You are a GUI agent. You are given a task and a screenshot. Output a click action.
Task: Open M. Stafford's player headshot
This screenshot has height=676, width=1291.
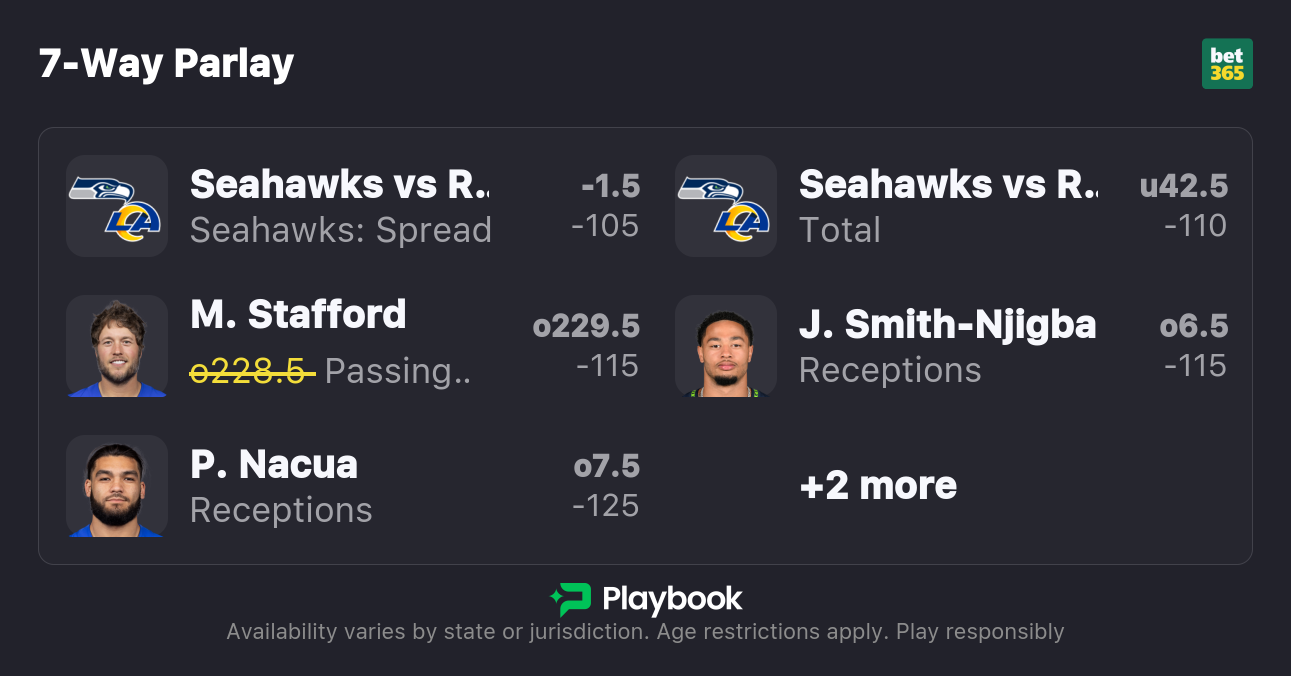pos(116,346)
